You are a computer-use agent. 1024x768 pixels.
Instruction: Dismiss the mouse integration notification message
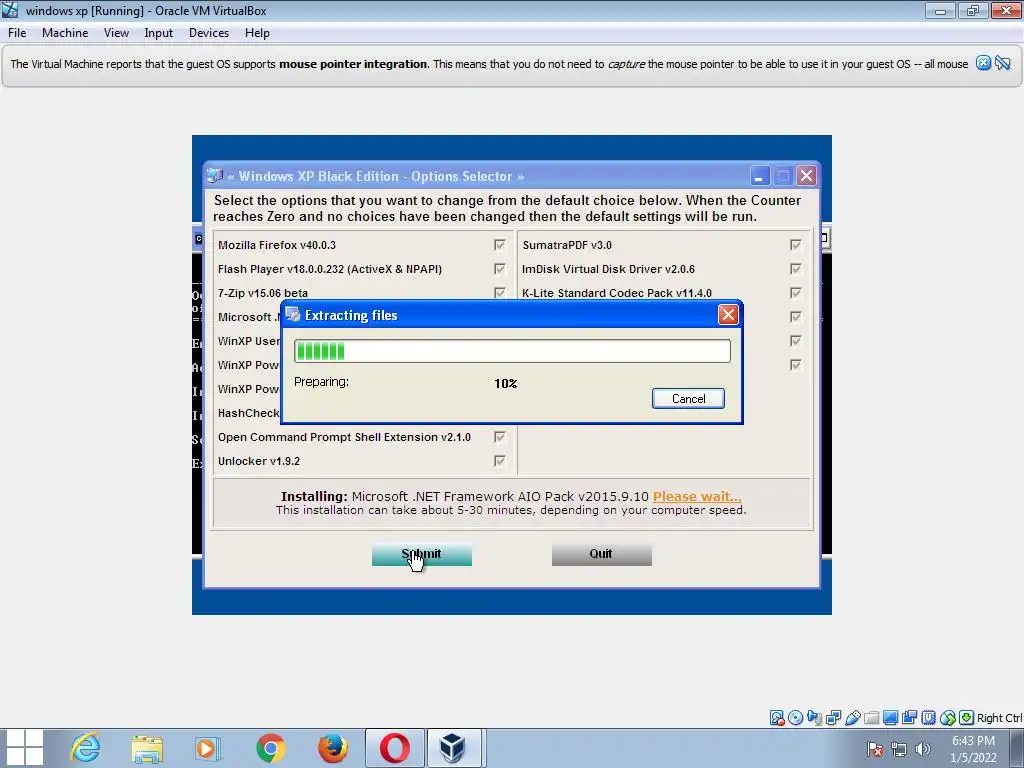point(984,63)
